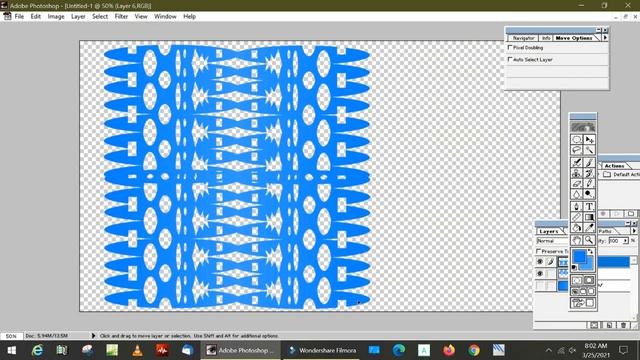Select the Pencil tool
This screenshot has height=360, width=640.
589,183
